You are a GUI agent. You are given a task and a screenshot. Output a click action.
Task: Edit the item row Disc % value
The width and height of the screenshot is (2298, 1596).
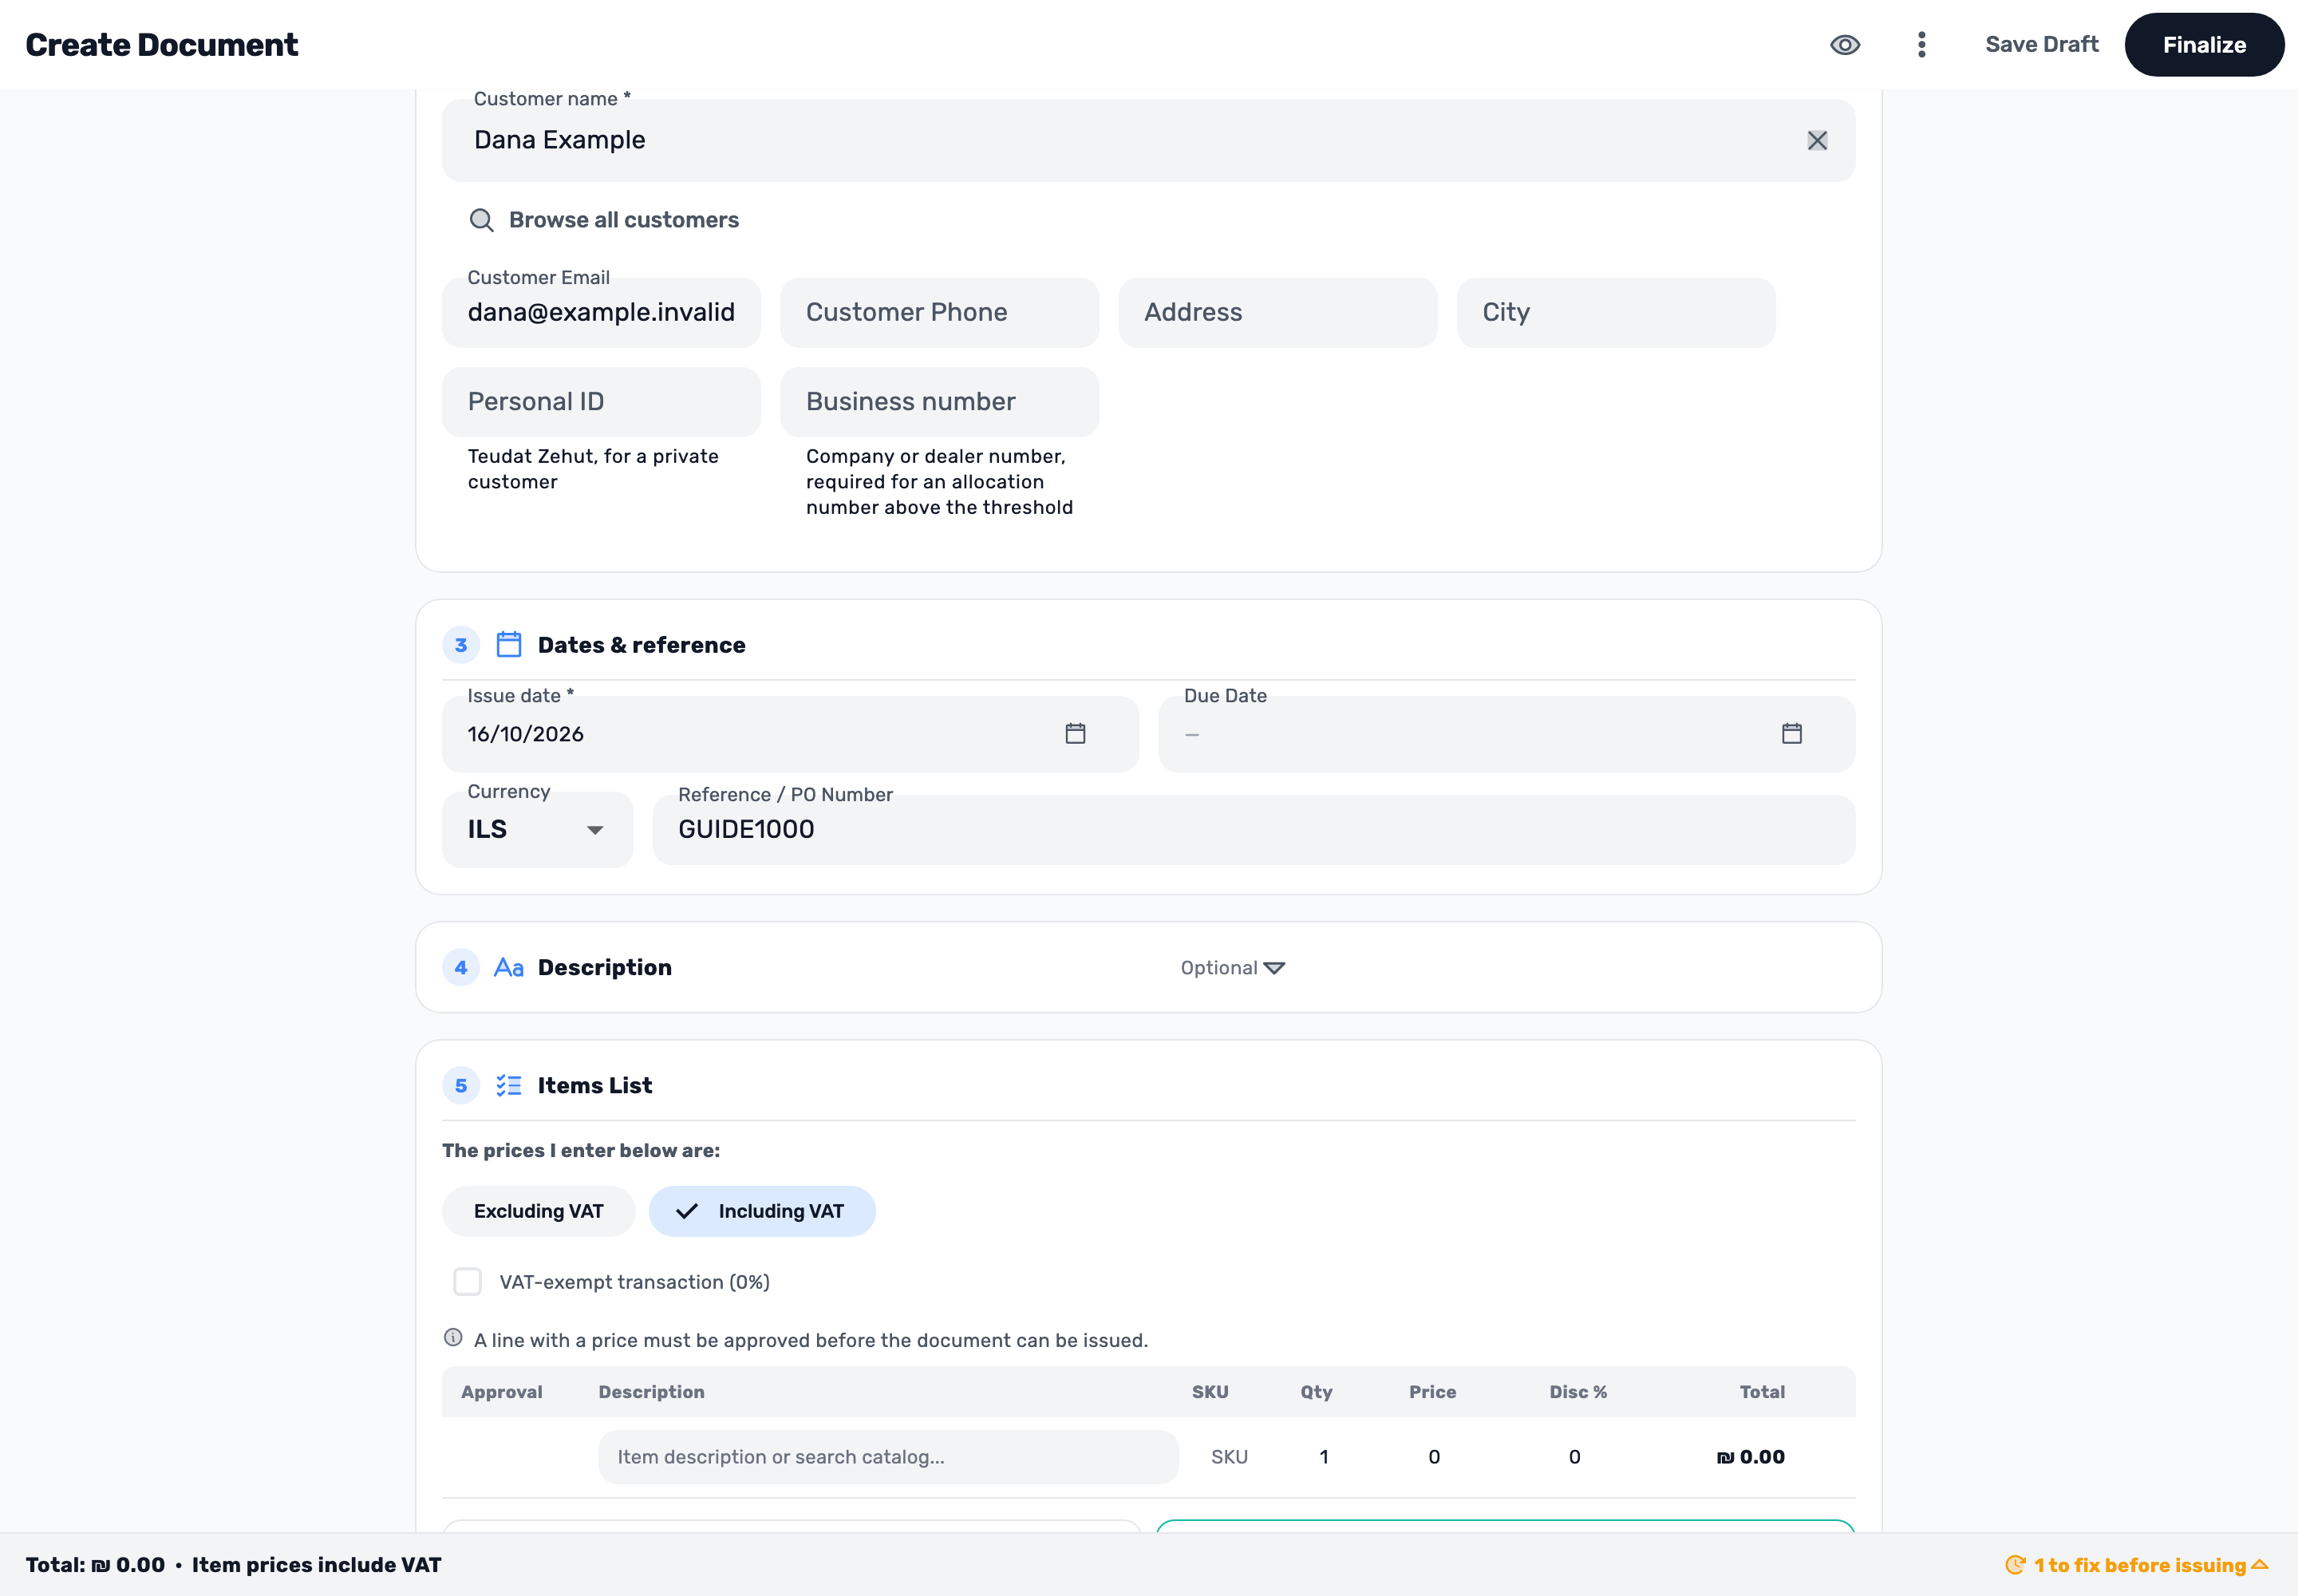click(x=1574, y=1457)
